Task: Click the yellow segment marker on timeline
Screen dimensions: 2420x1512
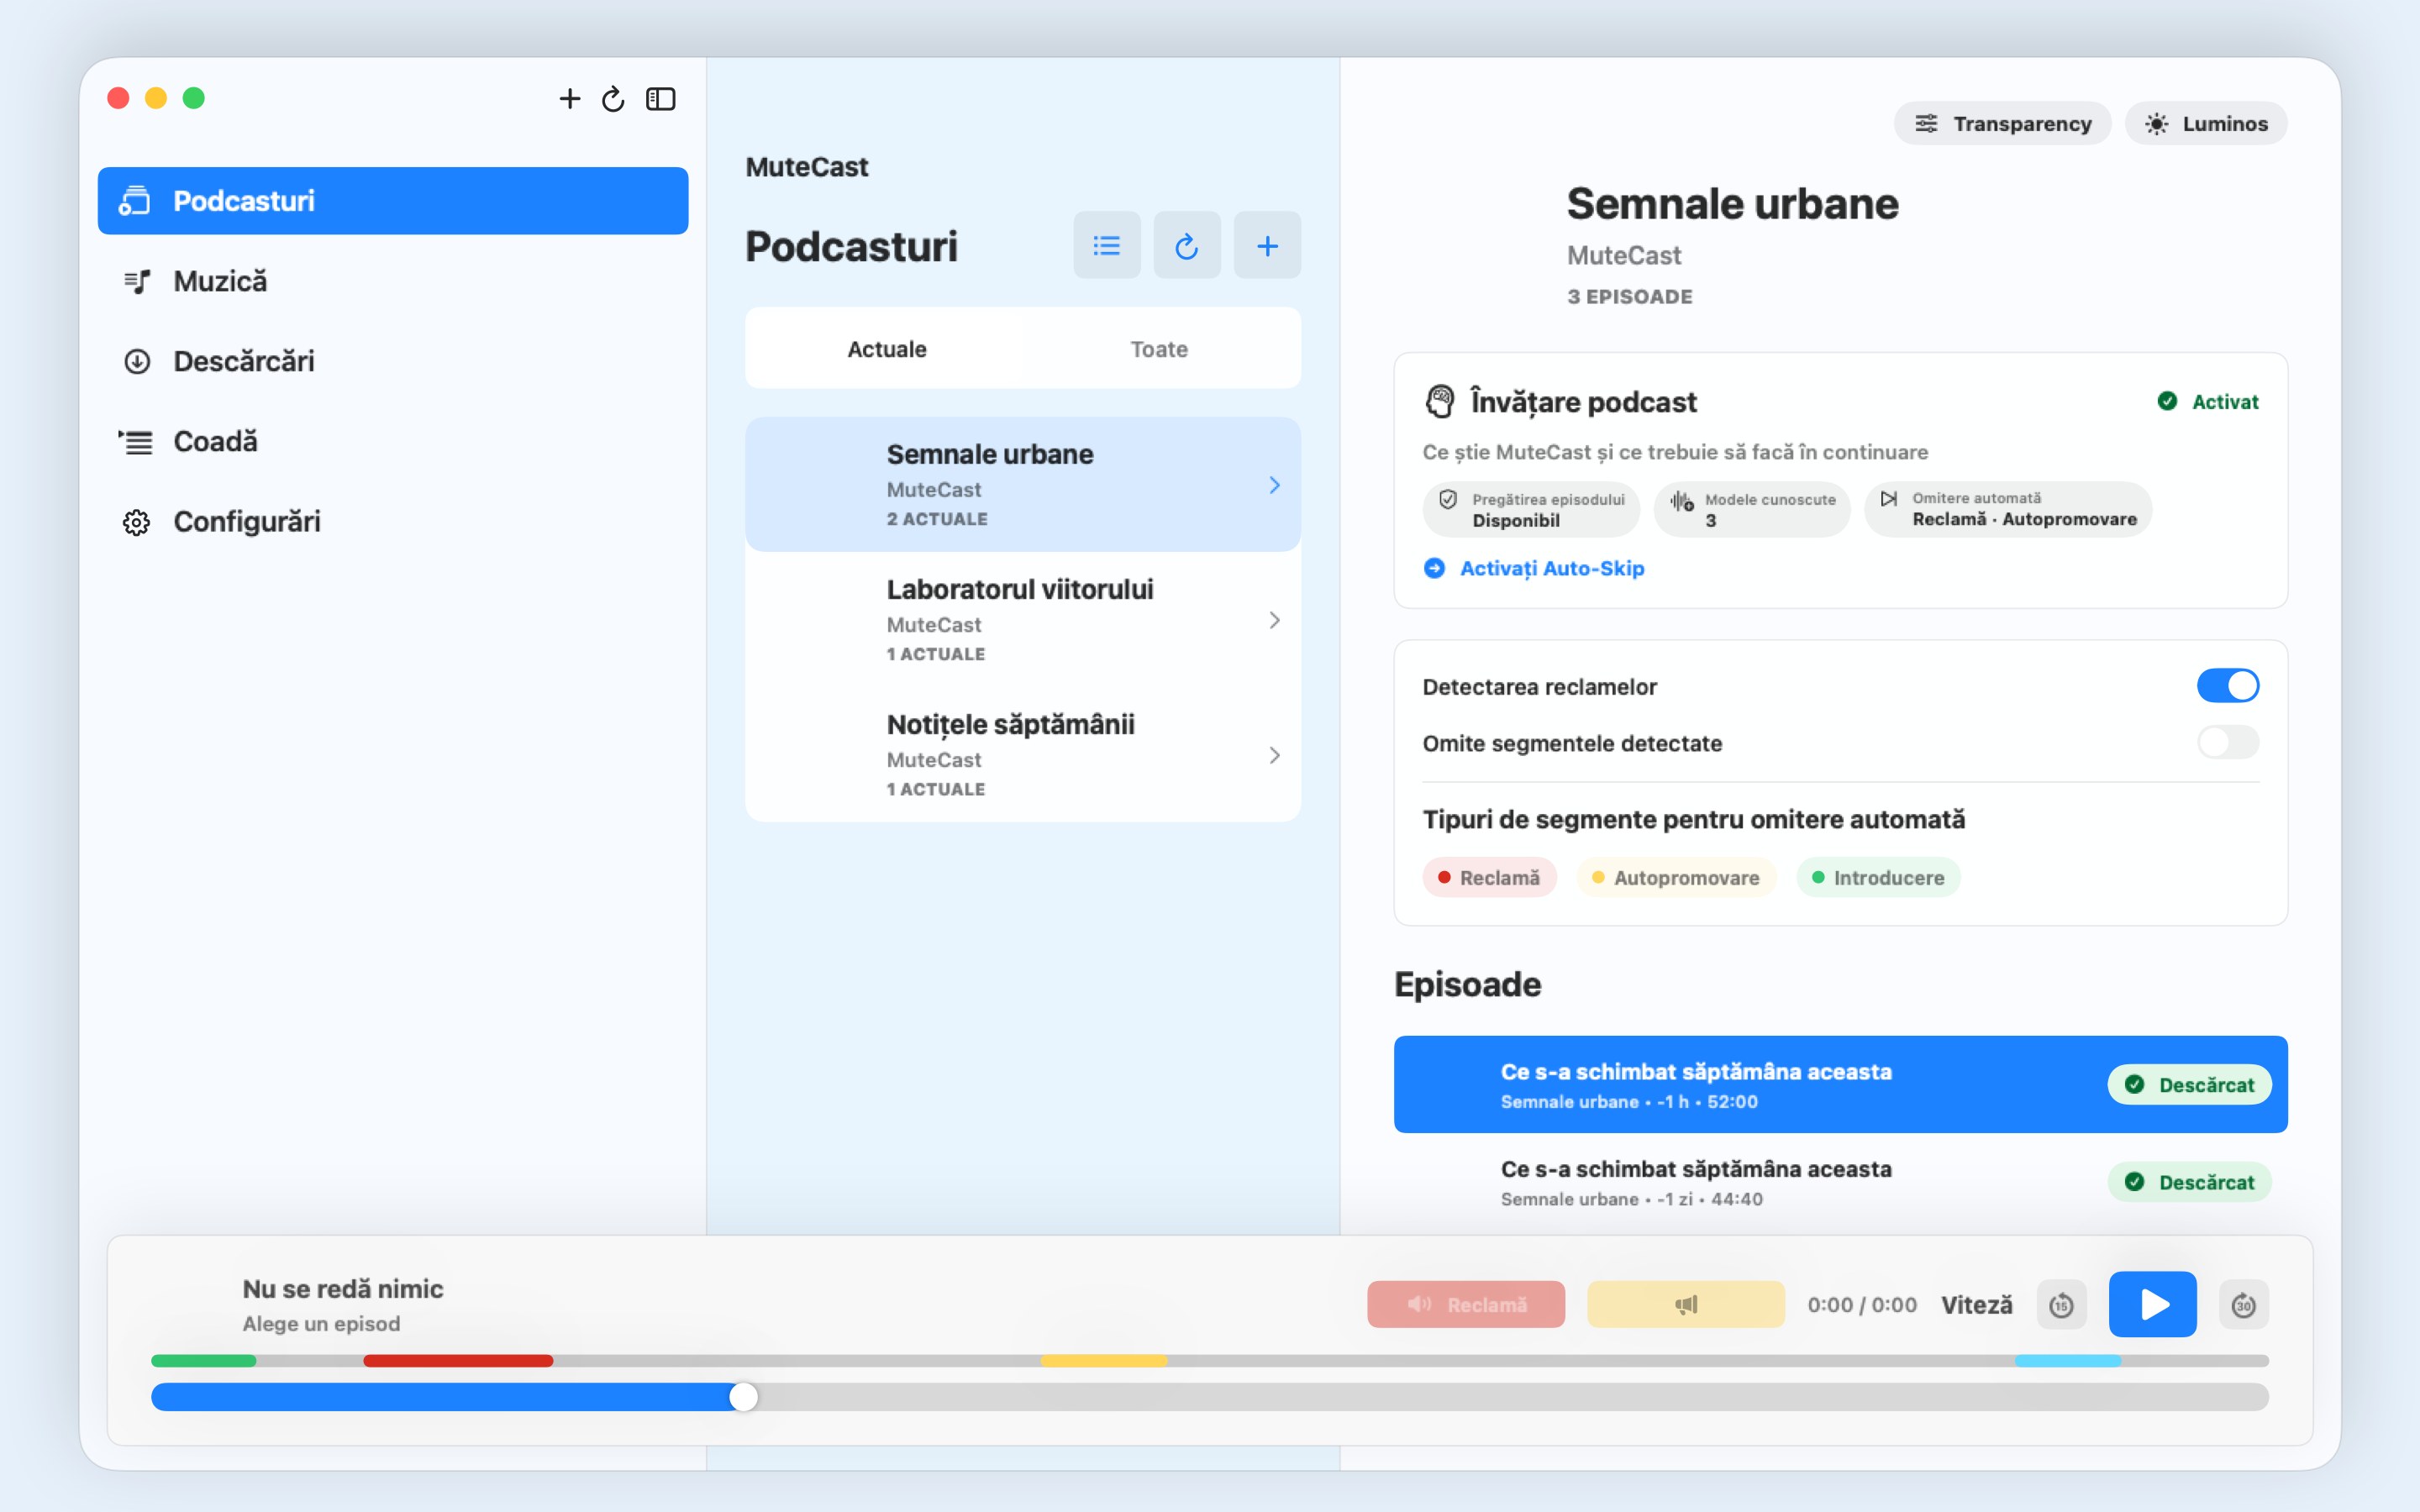Action: pos(1103,1360)
